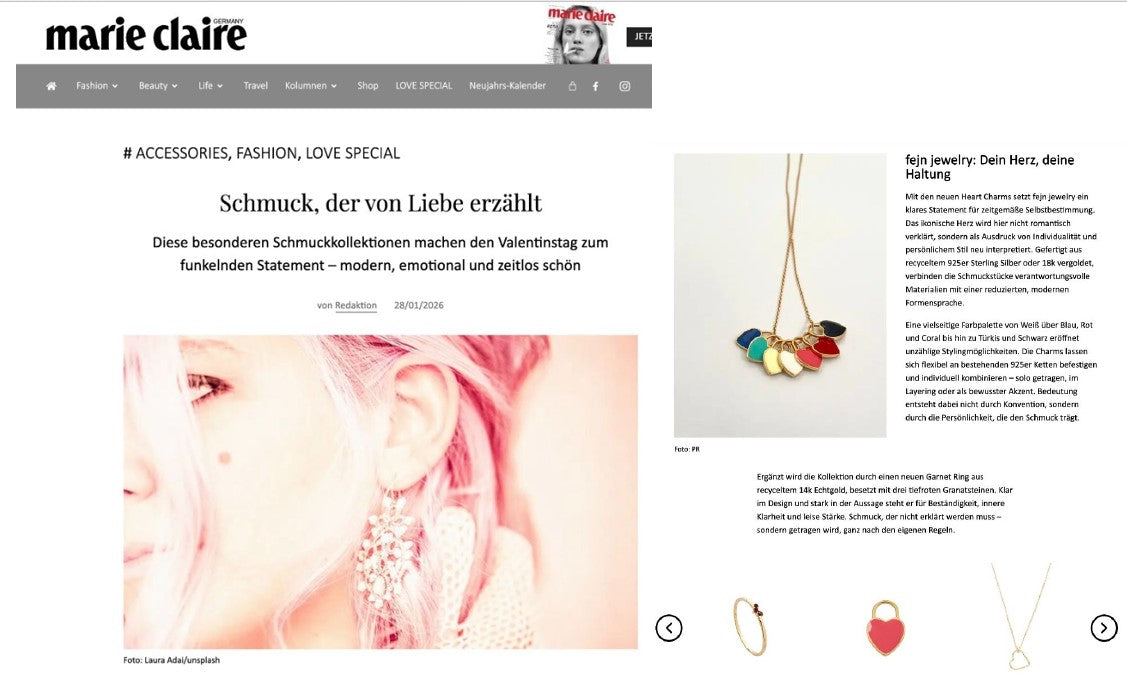Select the red heart padlock charm product
This screenshot has width=1127, height=682.
pyautogui.click(x=886, y=627)
